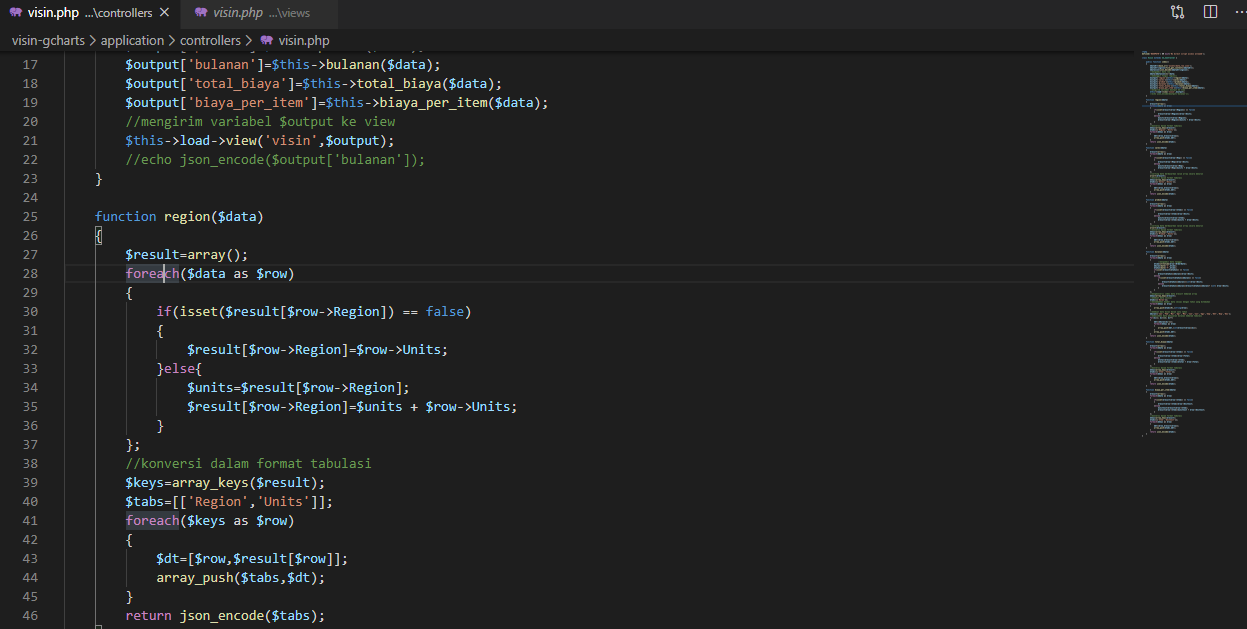Click '$dt=[$row,$result[$row]];' line
Viewport: 1247px width, 629px height.
pos(252,558)
